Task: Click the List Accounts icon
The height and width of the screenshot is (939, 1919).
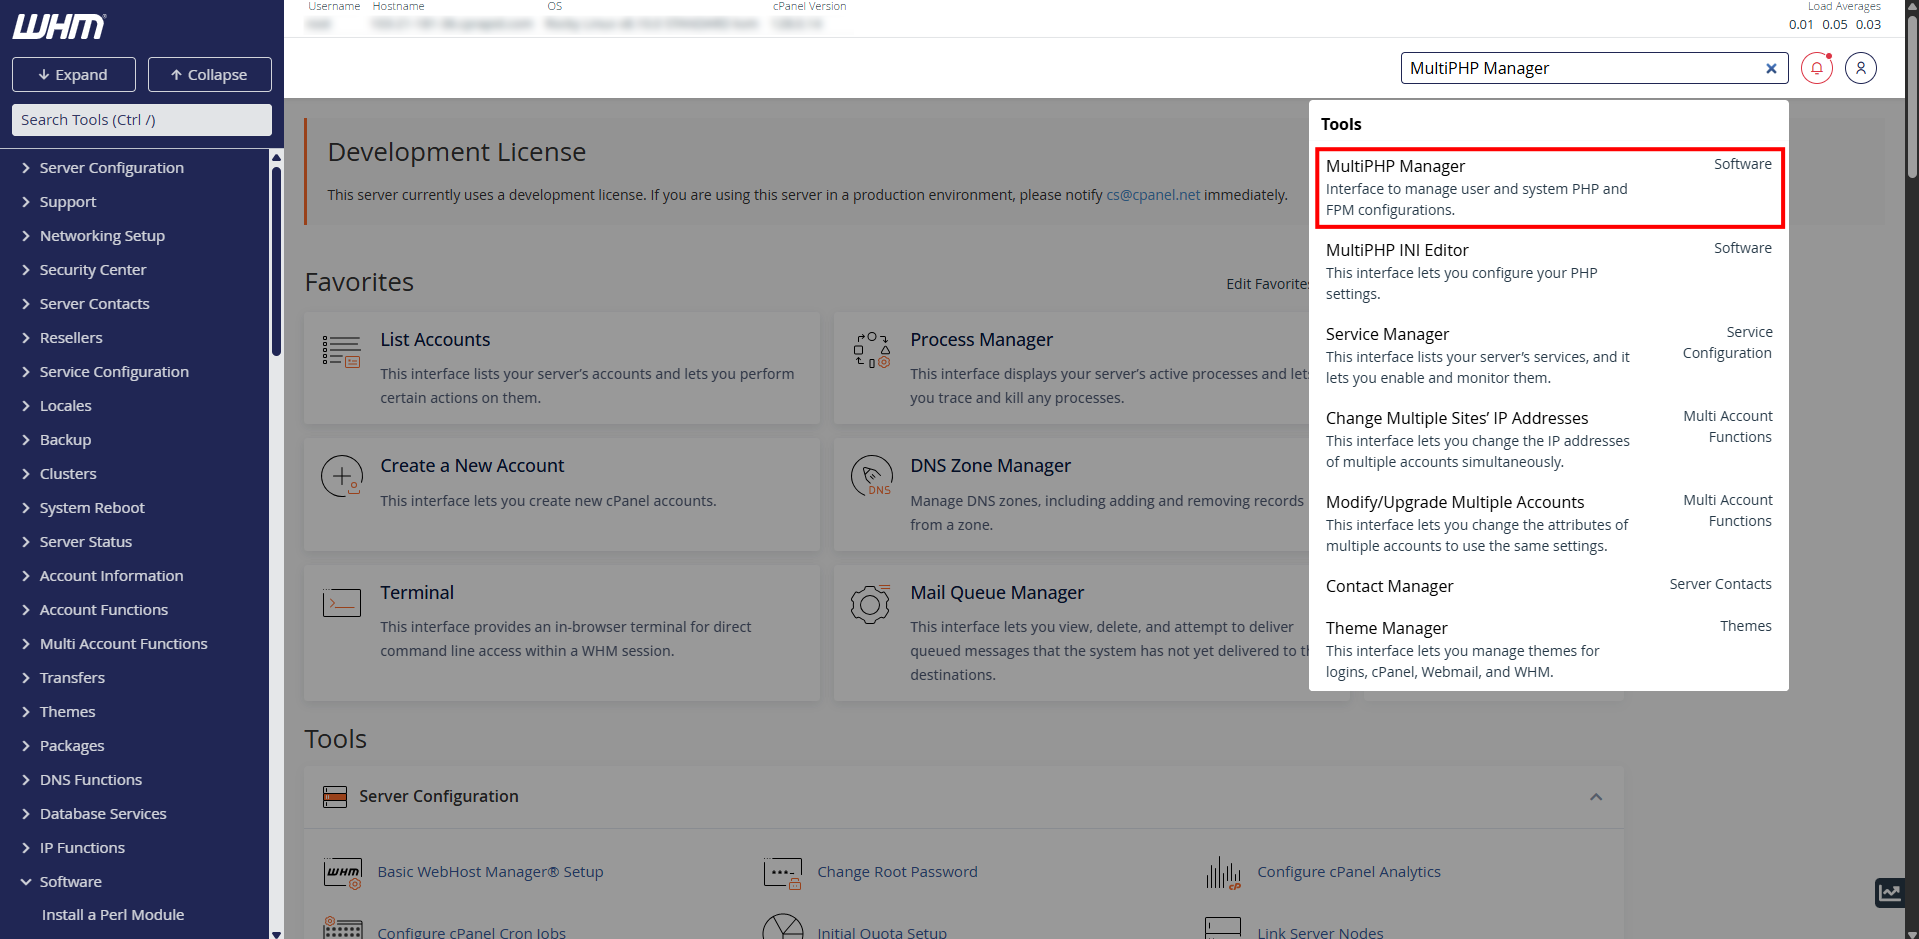Action: [341, 351]
